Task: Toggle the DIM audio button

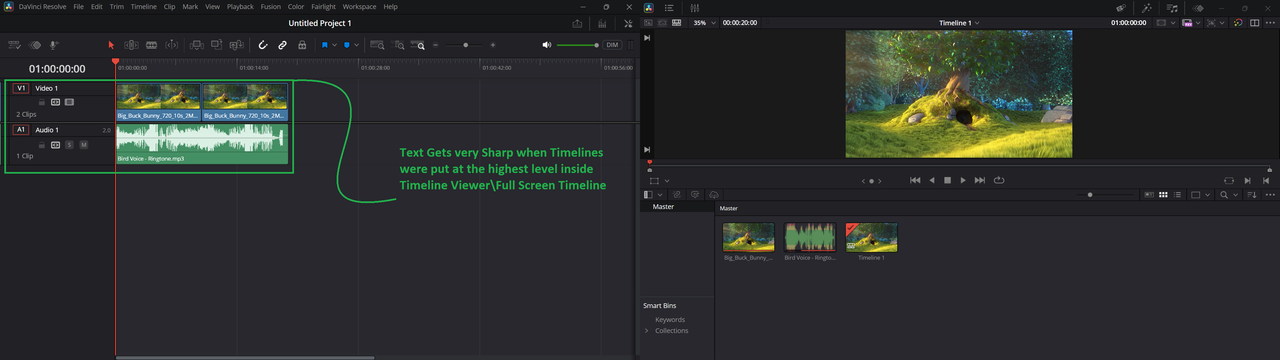Action: click(612, 45)
